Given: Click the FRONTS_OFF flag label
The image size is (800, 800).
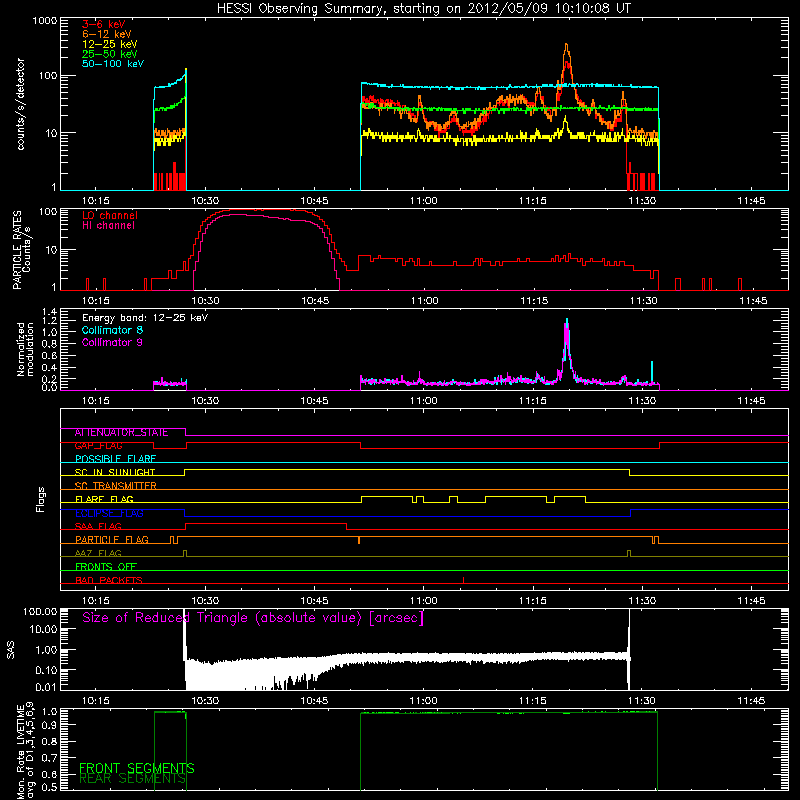Looking at the screenshot, I should pos(106,567).
